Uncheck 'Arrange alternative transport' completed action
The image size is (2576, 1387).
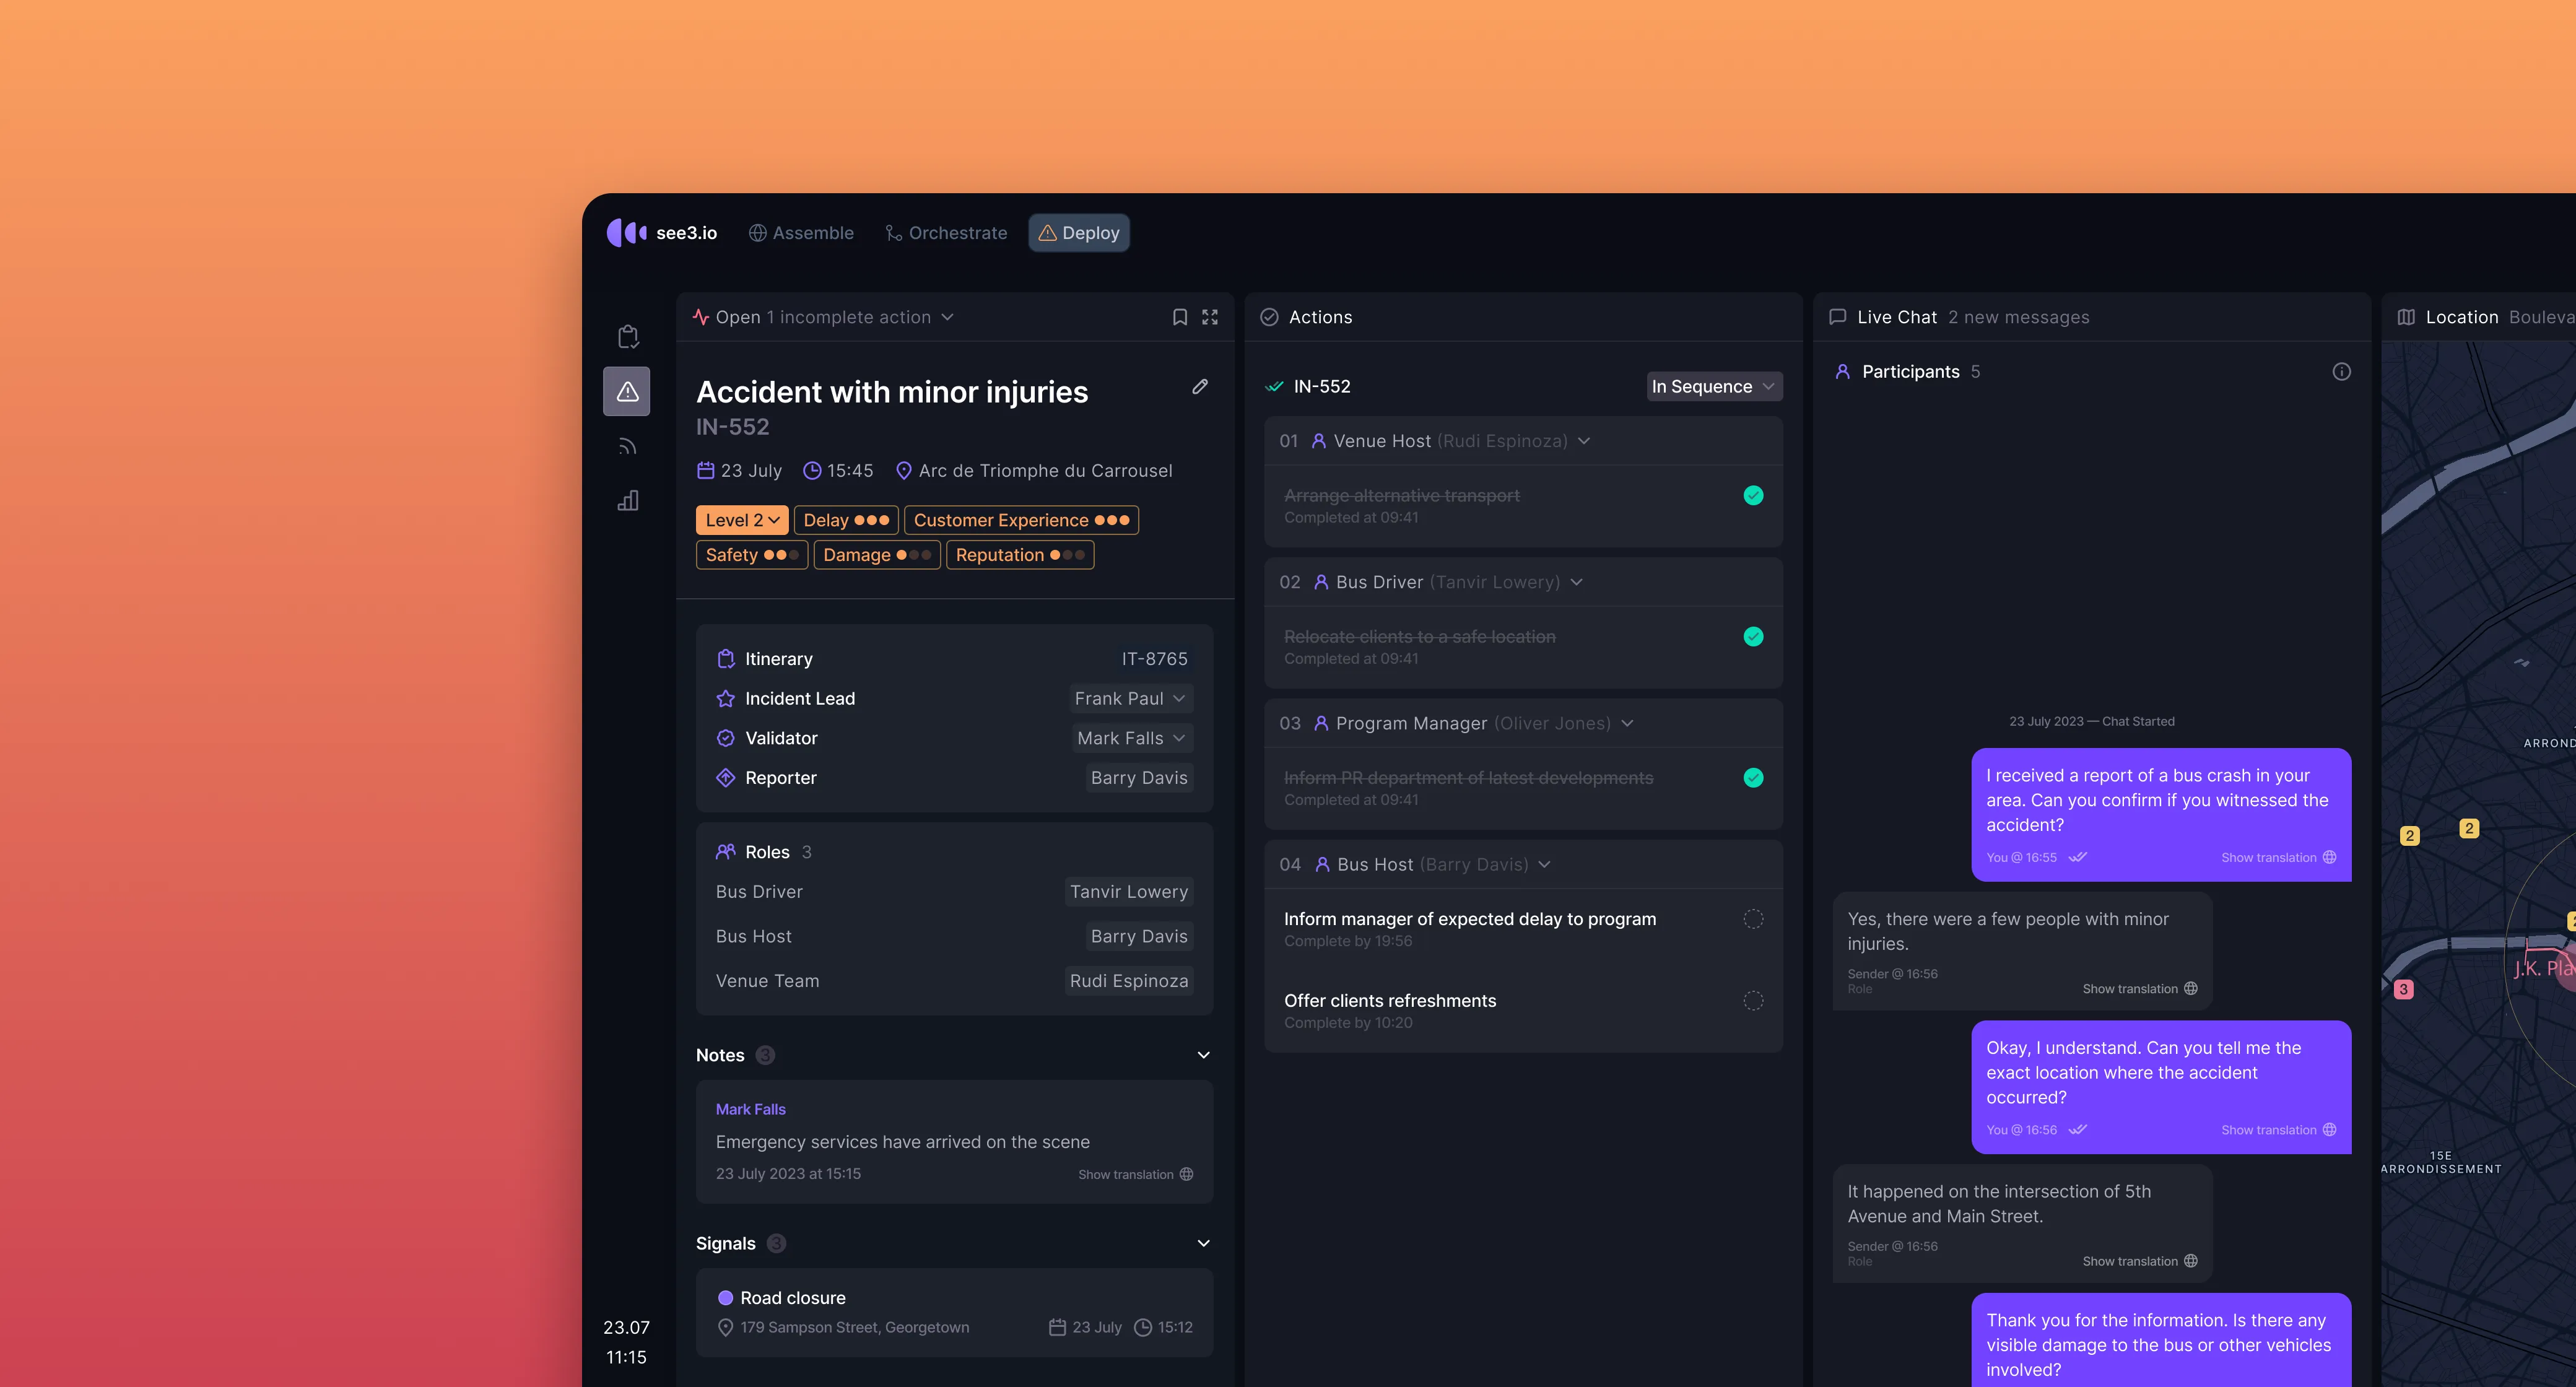point(1753,496)
